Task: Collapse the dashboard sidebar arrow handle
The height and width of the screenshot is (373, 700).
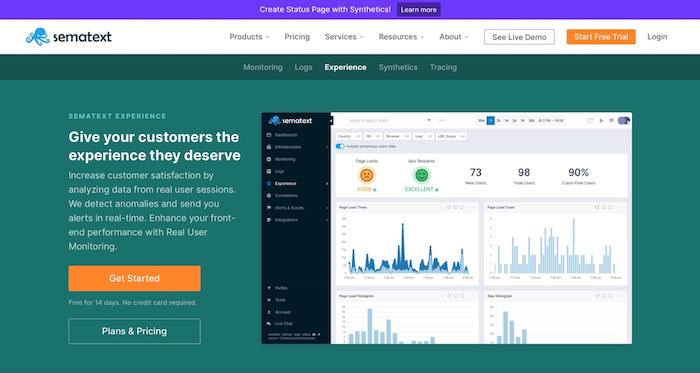Action: [x=331, y=120]
